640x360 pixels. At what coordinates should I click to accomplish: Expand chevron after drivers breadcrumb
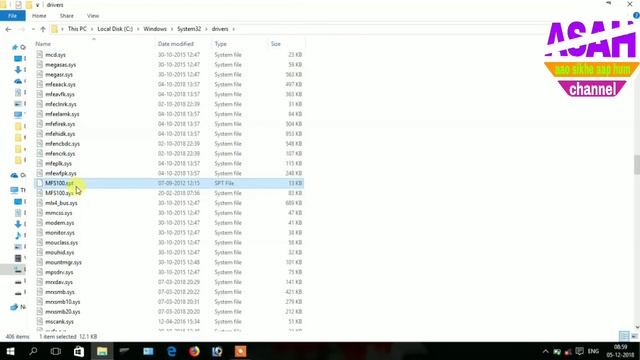pyautogui.click(x=233, y=29)
